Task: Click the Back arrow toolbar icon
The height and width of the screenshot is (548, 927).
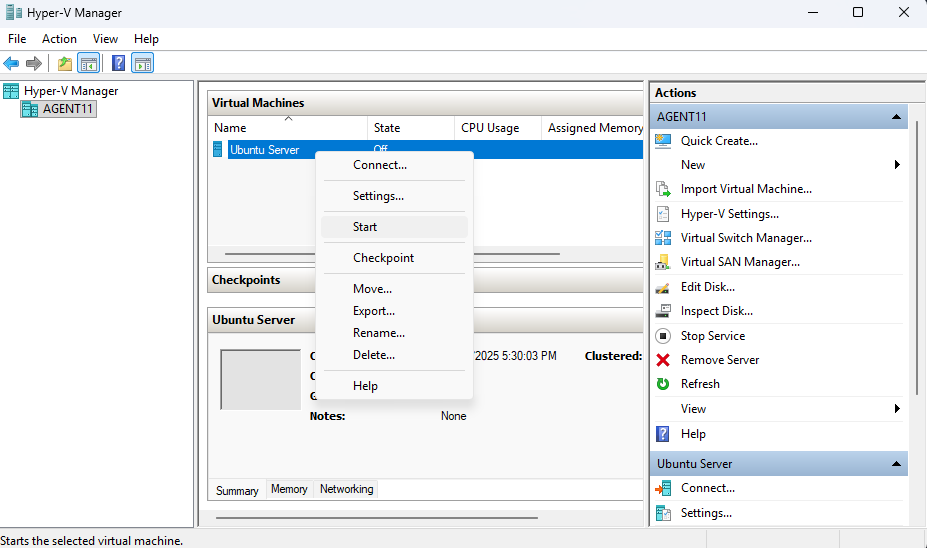Action: tap(12, 64)
